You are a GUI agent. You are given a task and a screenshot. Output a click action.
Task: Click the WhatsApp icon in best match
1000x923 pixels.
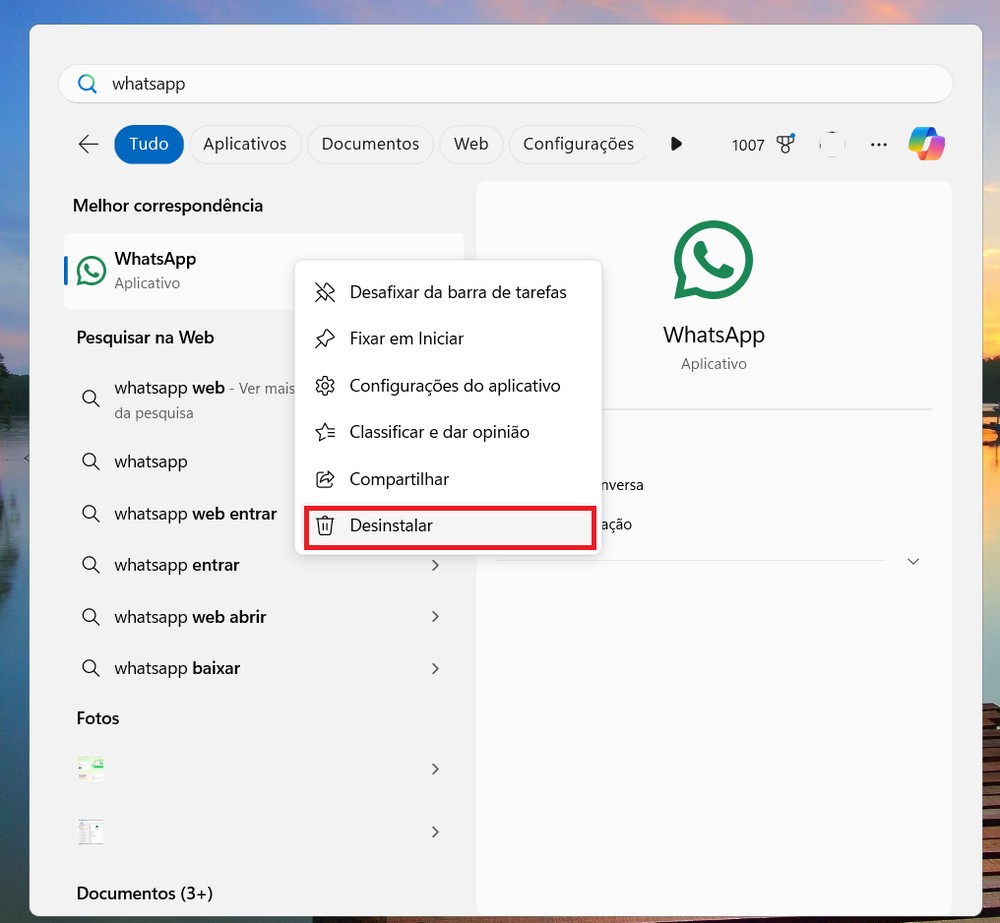[91, 270]
